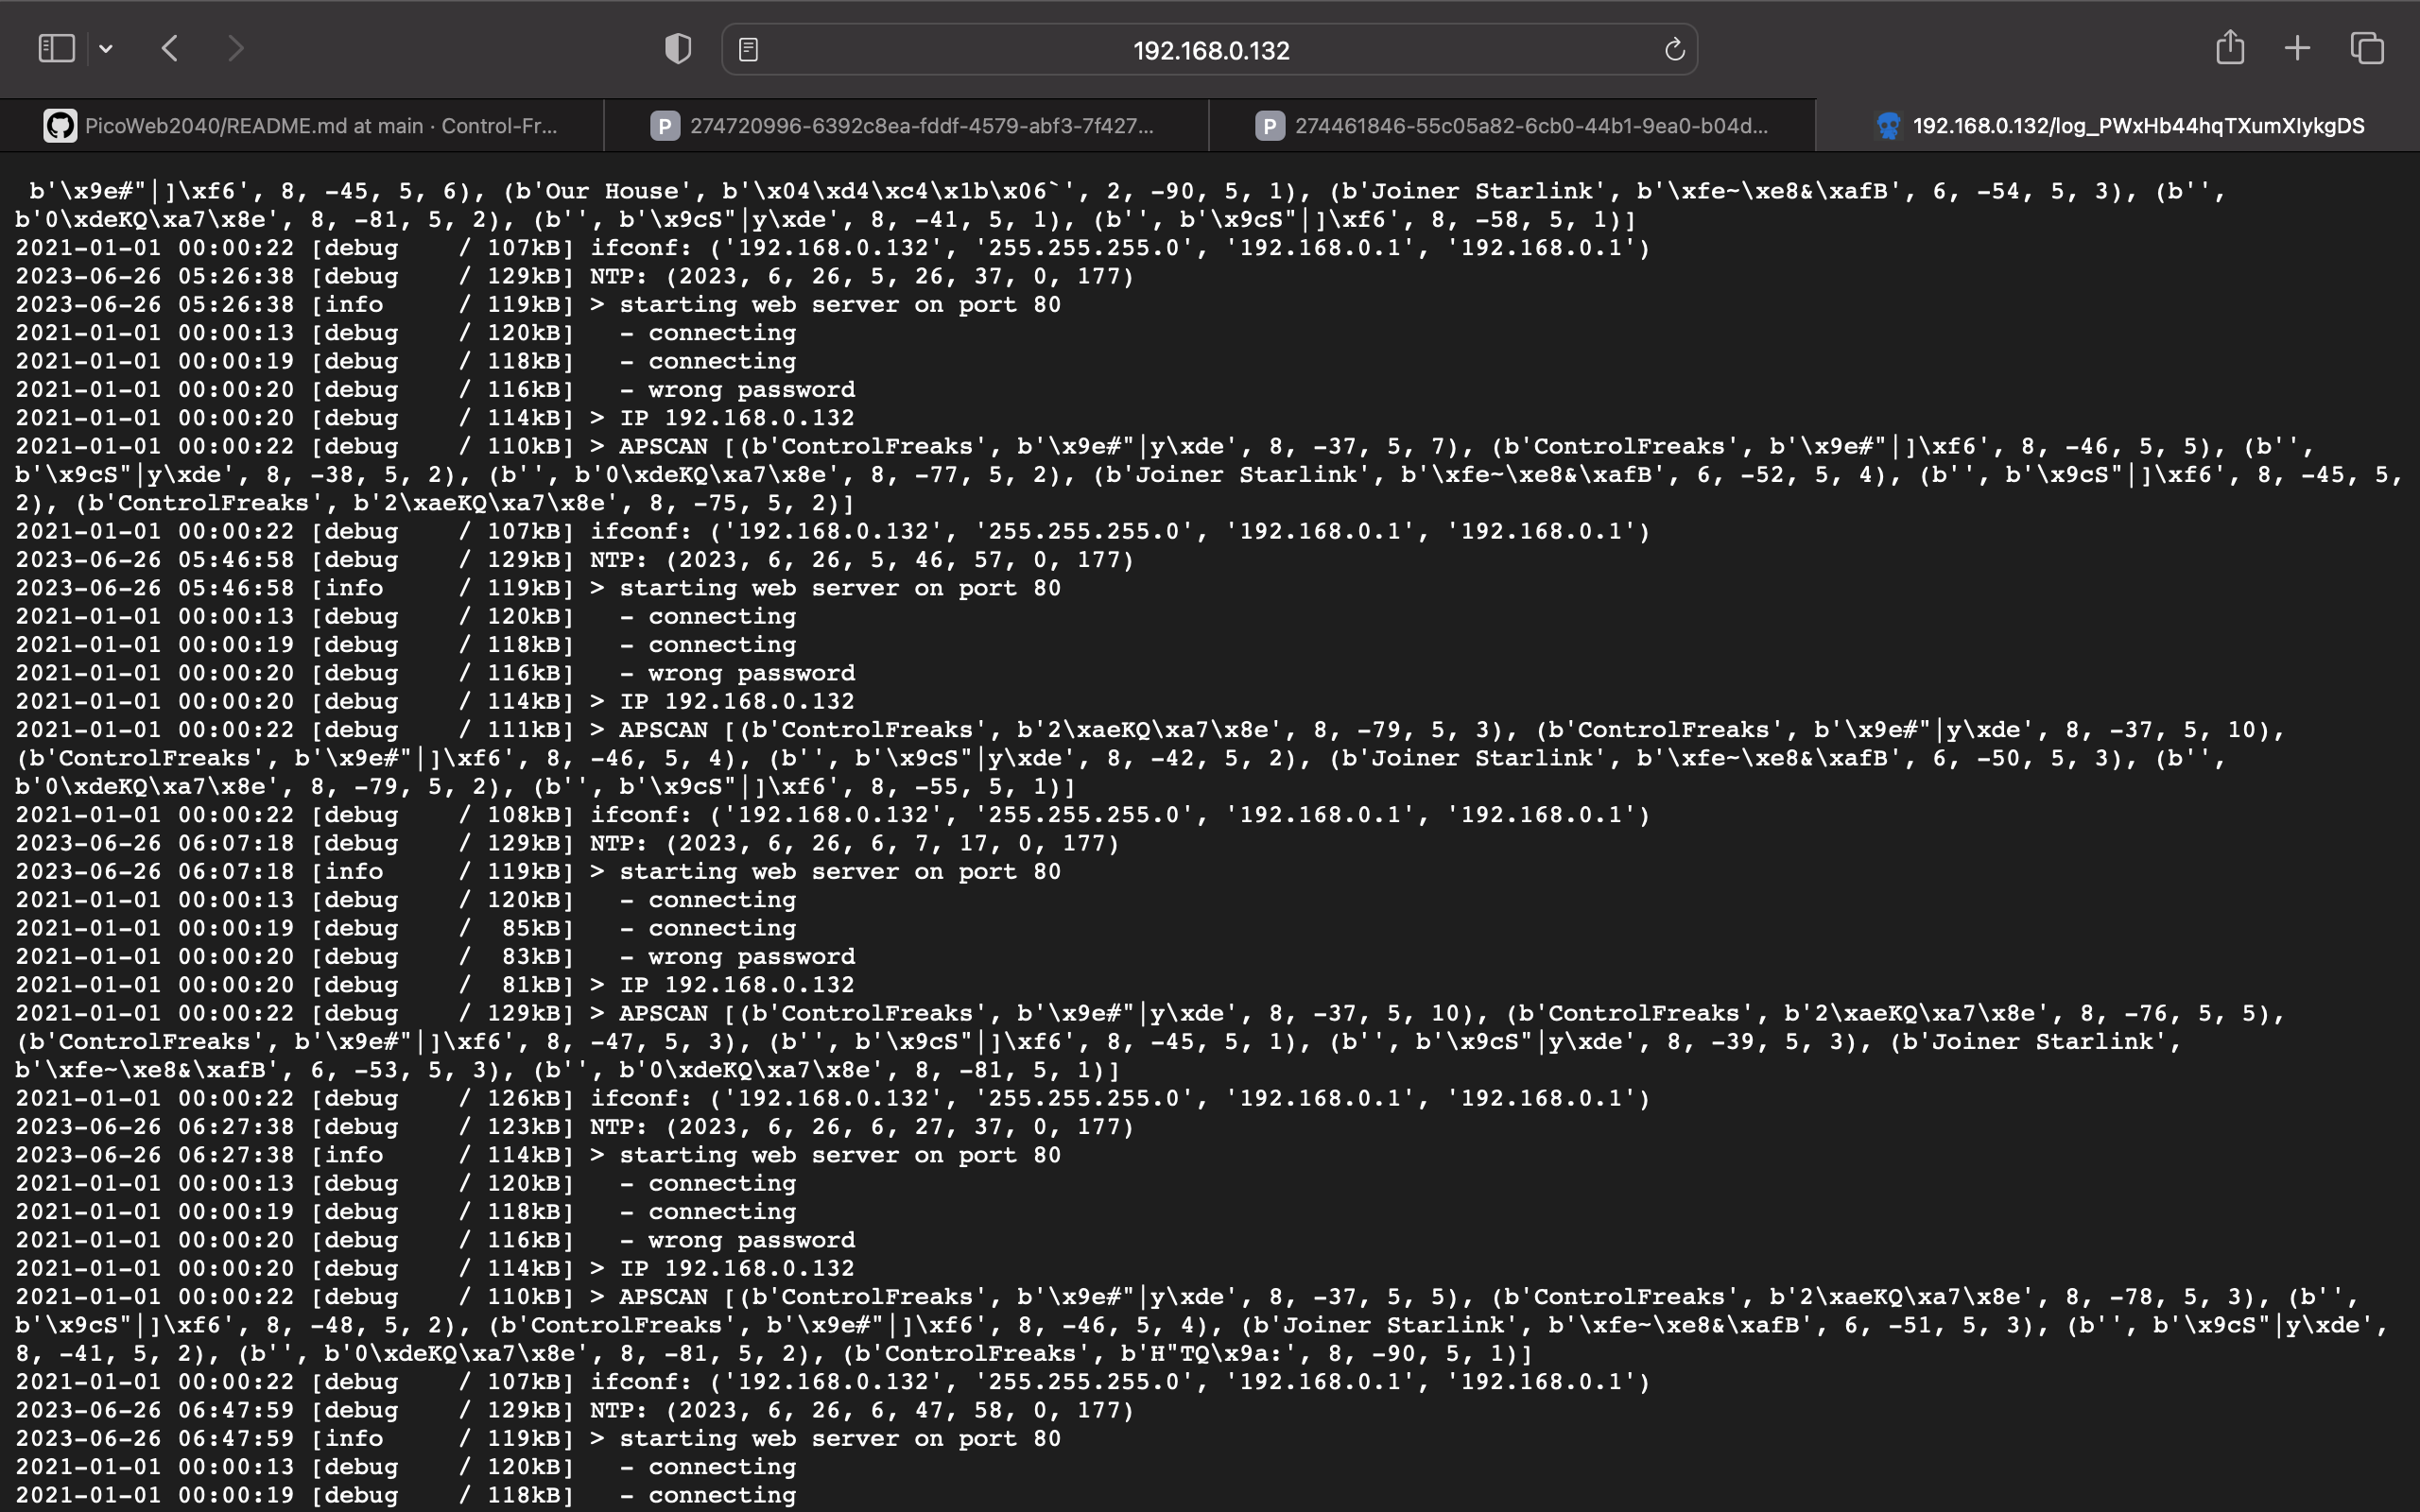2420x1512 pixels.
Task: Switch to Pastebin tab 274461846-55c05a82
Action: [1520, 125]
